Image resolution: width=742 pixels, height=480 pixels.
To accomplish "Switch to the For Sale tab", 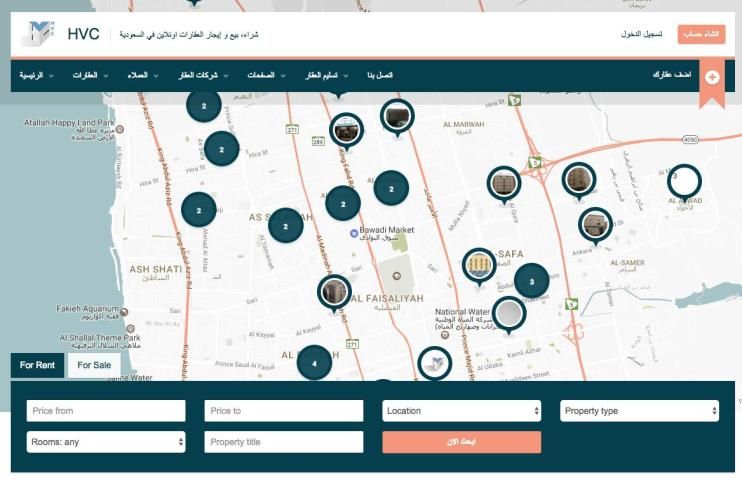I will click(x=94, y=365).
